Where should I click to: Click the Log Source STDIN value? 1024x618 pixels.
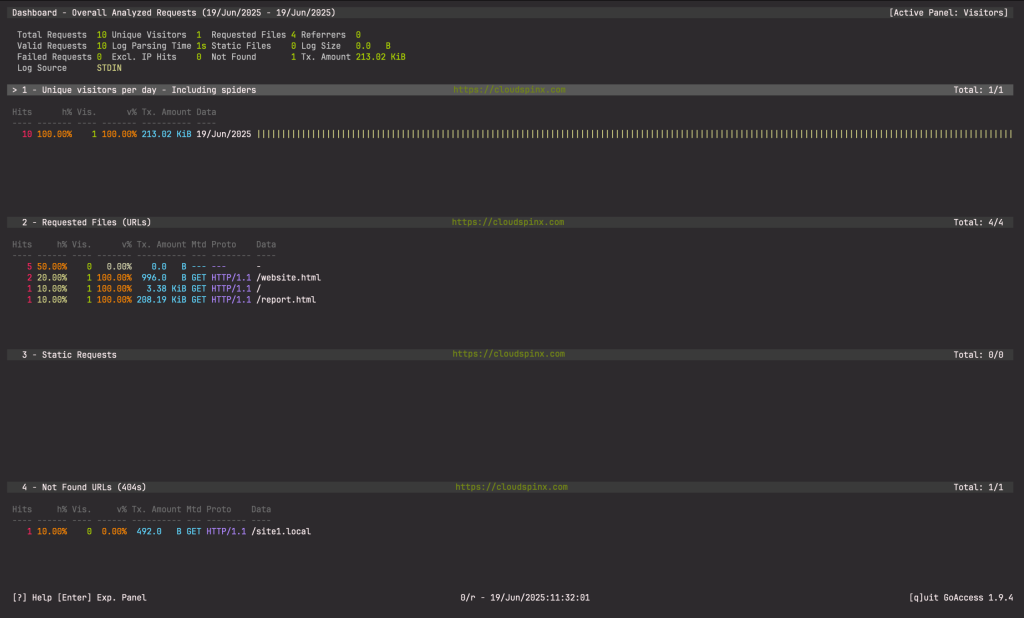[x=107, y=67]
